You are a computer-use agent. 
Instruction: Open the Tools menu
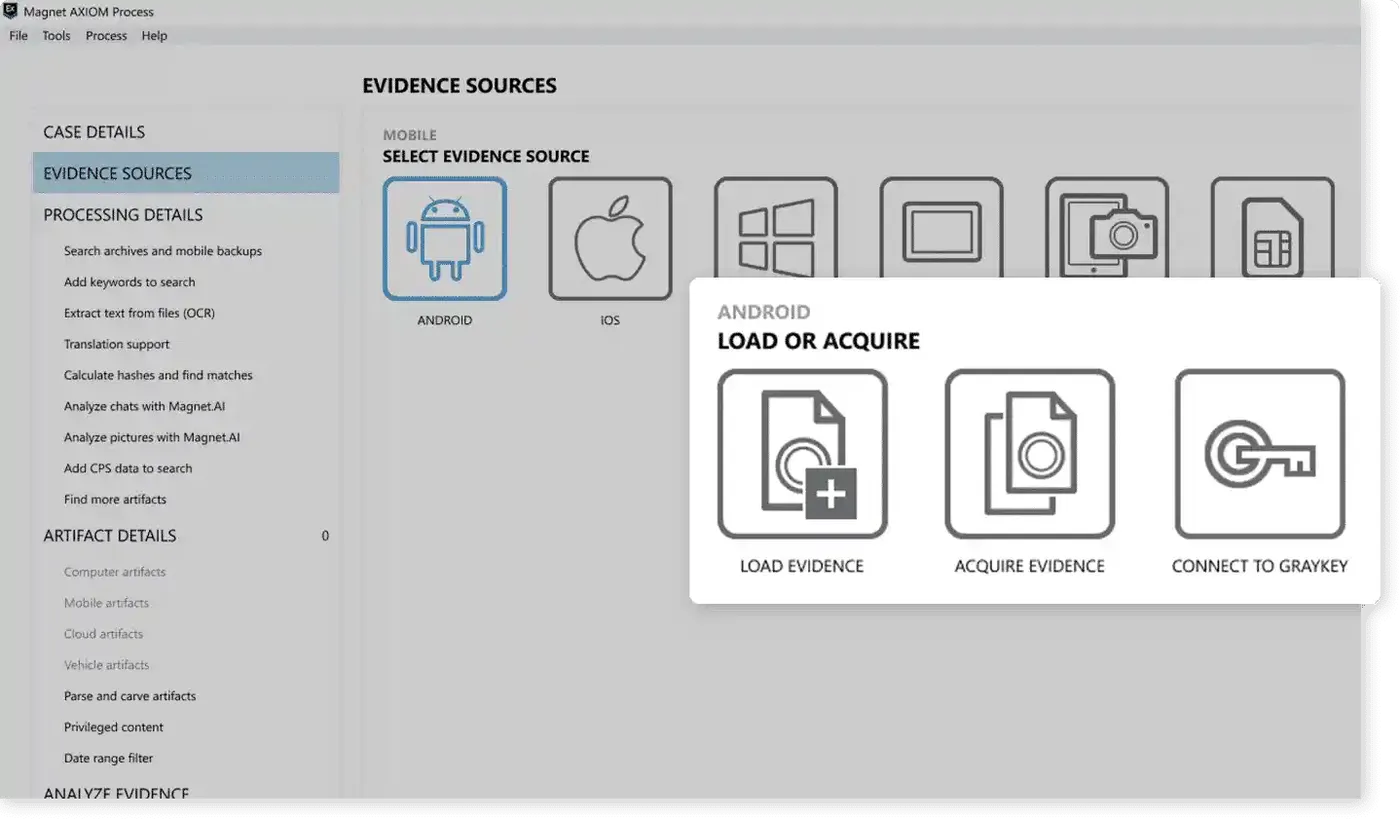click(56, 36)
